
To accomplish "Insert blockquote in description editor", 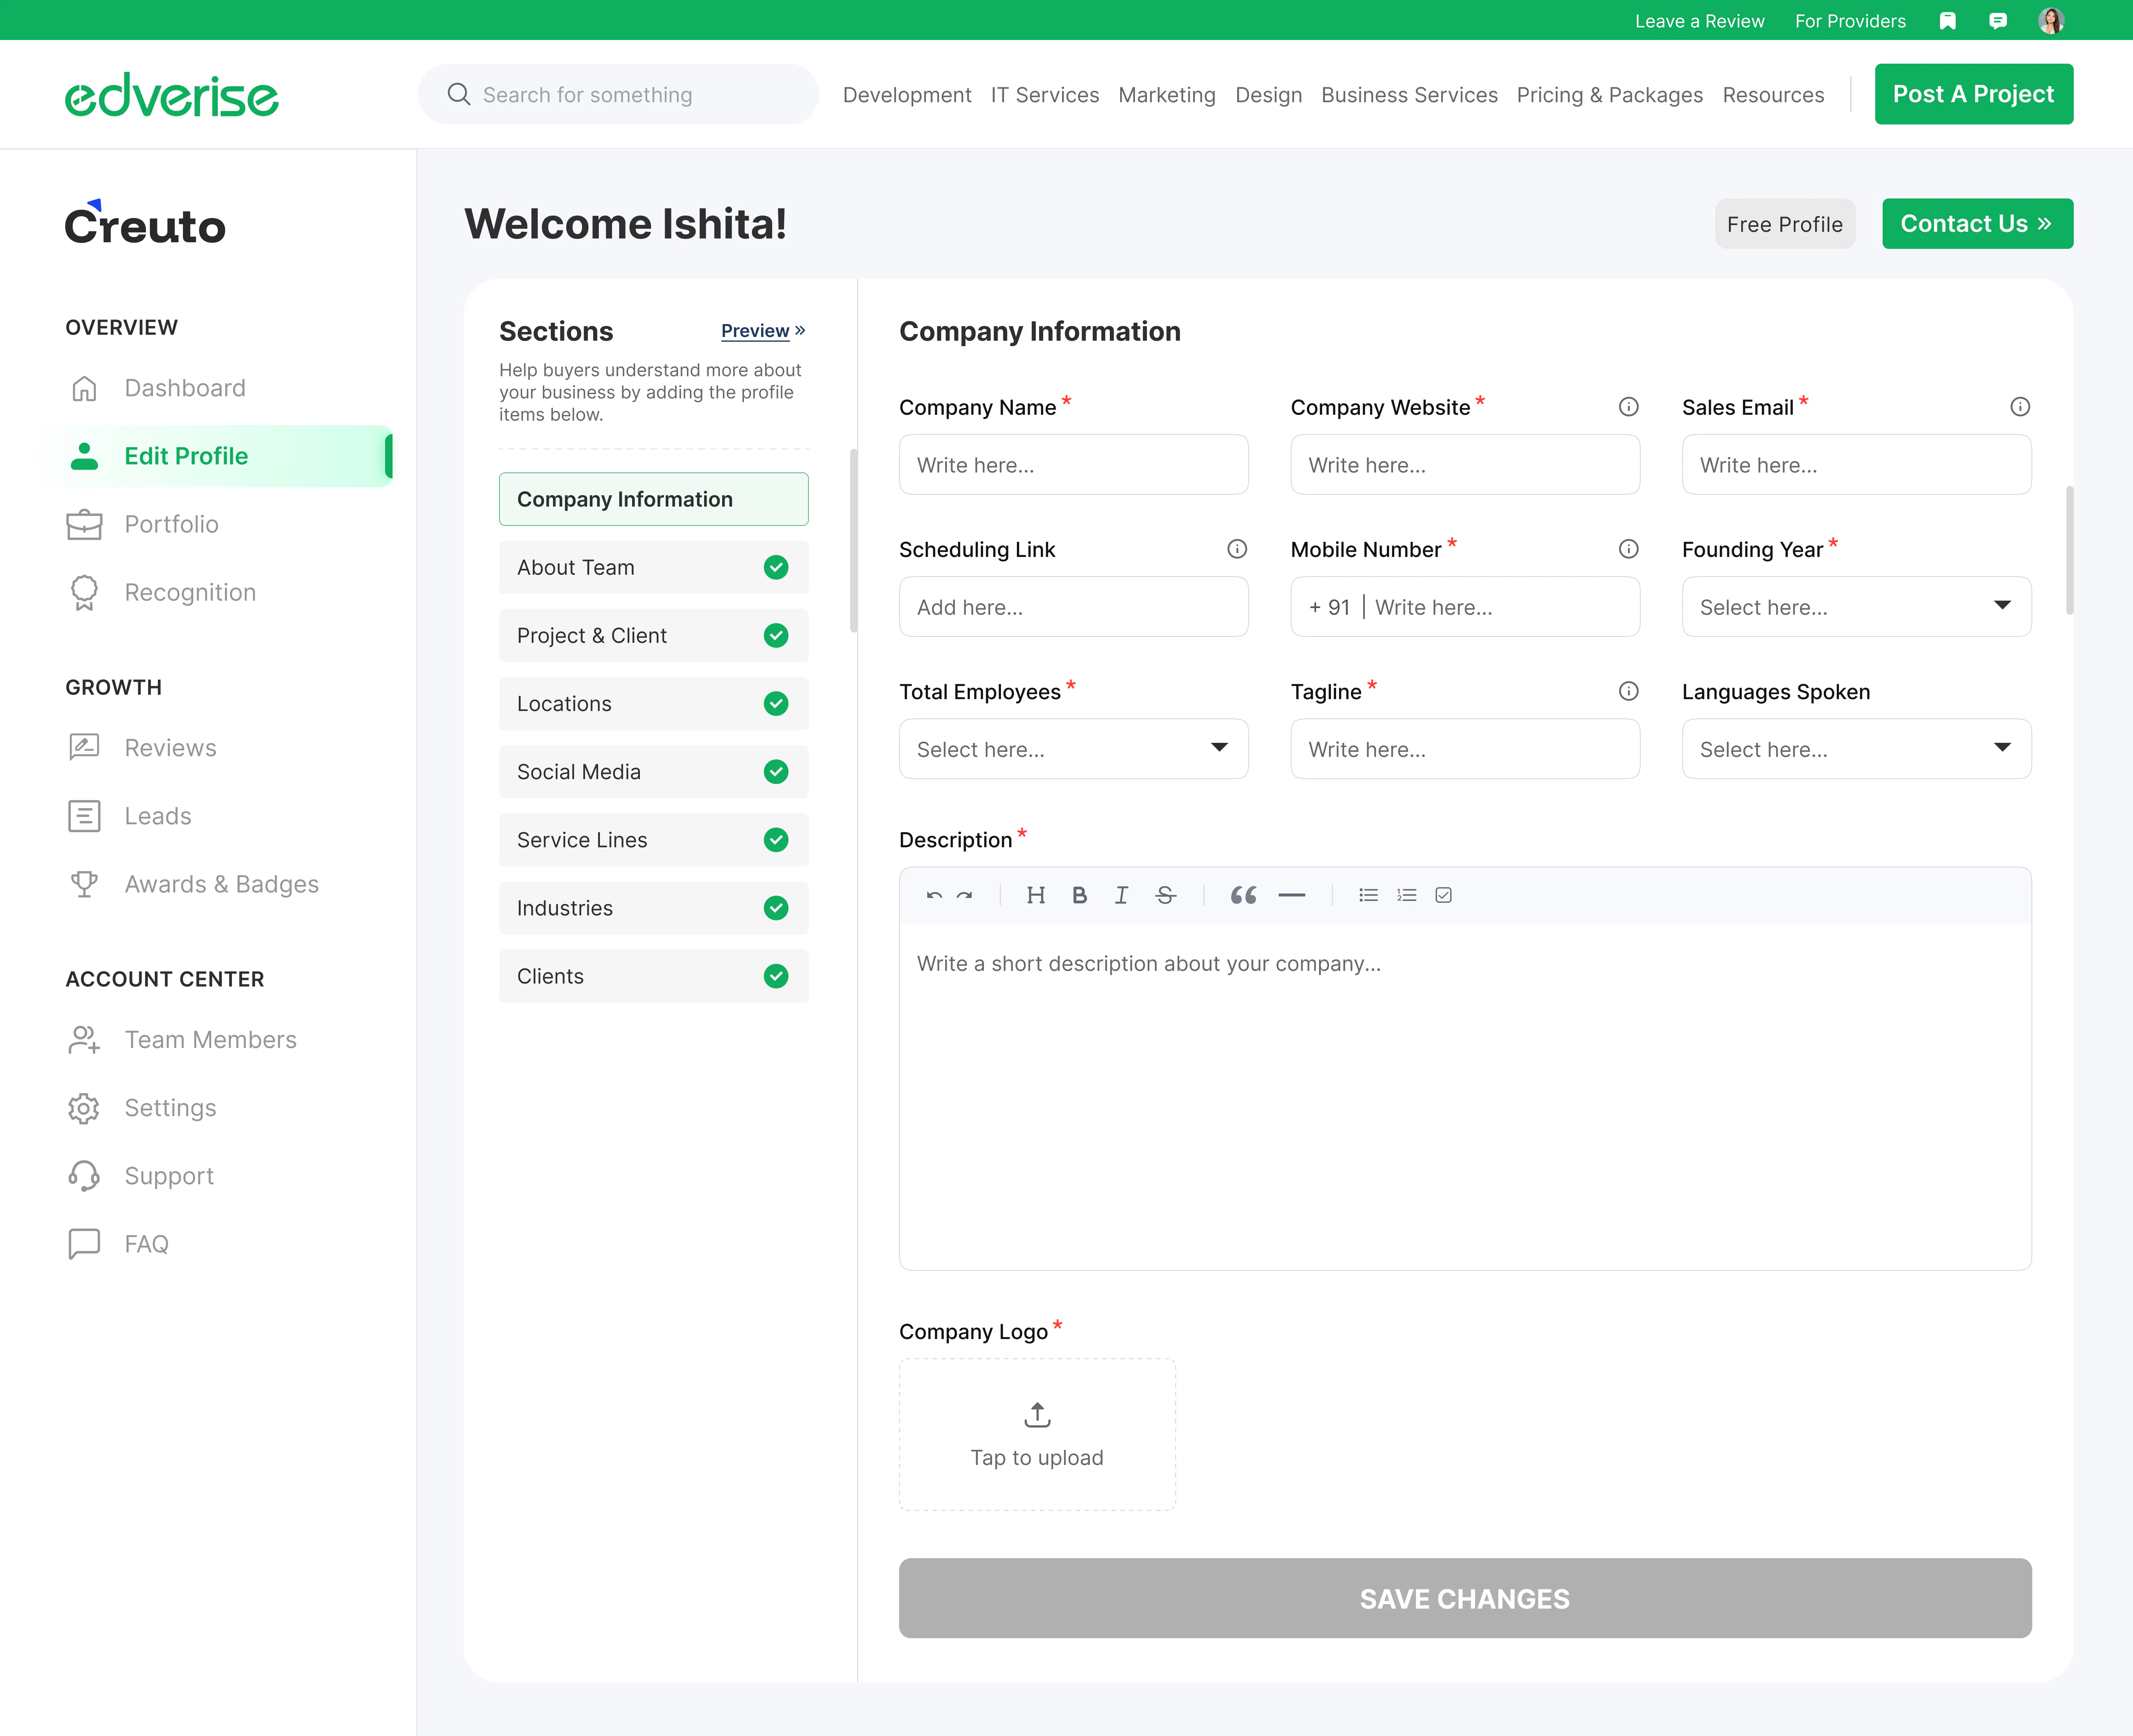I will coord(1243,895).
